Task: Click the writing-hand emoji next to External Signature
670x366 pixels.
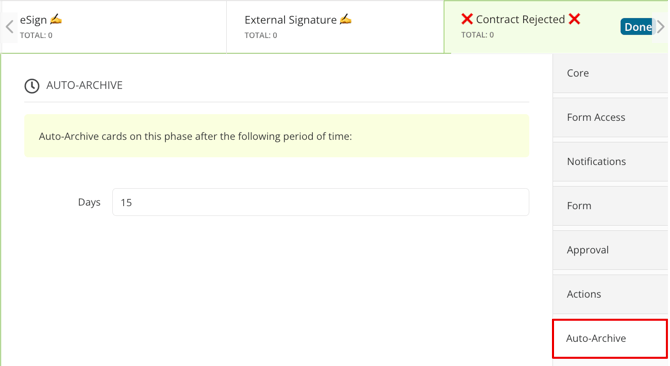Action: [x=346, y=19]
